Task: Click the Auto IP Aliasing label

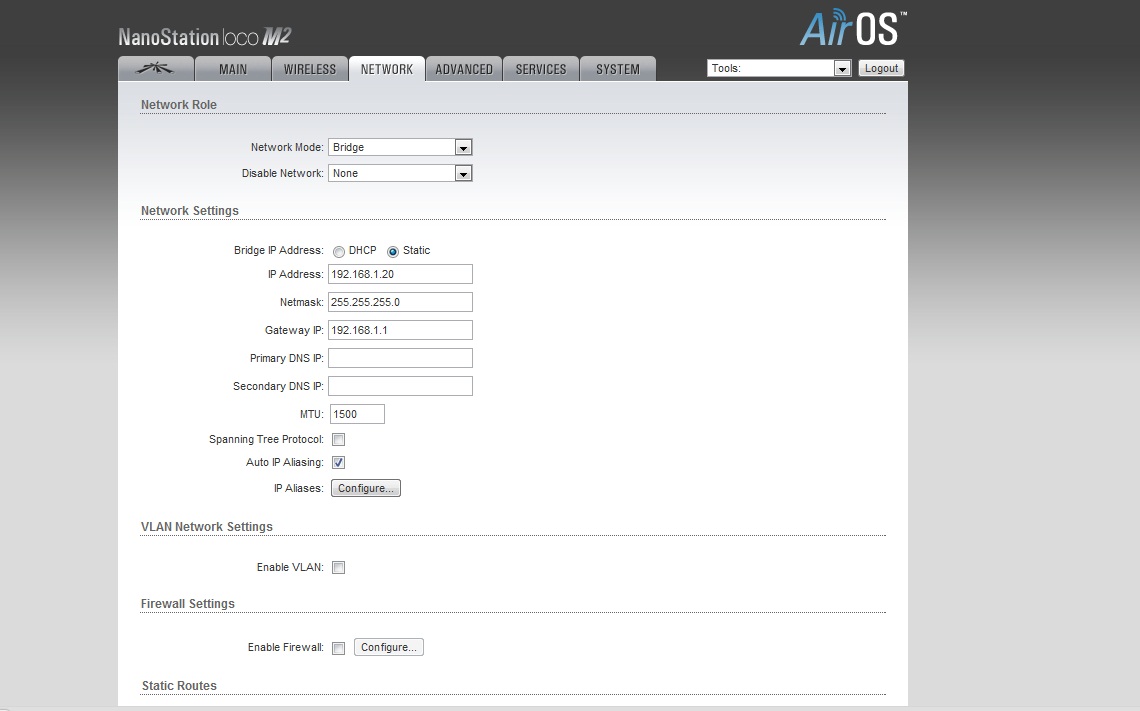Action: 285,462
